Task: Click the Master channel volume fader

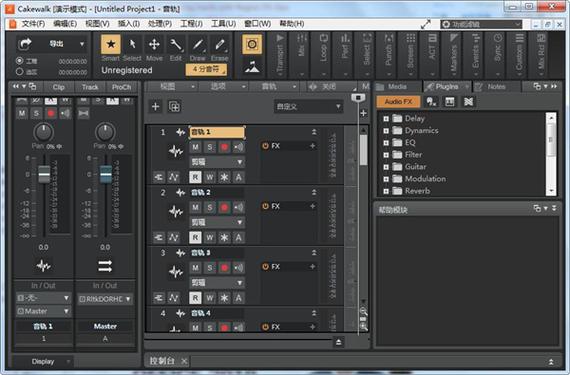Action: click(x=106, y=175)
